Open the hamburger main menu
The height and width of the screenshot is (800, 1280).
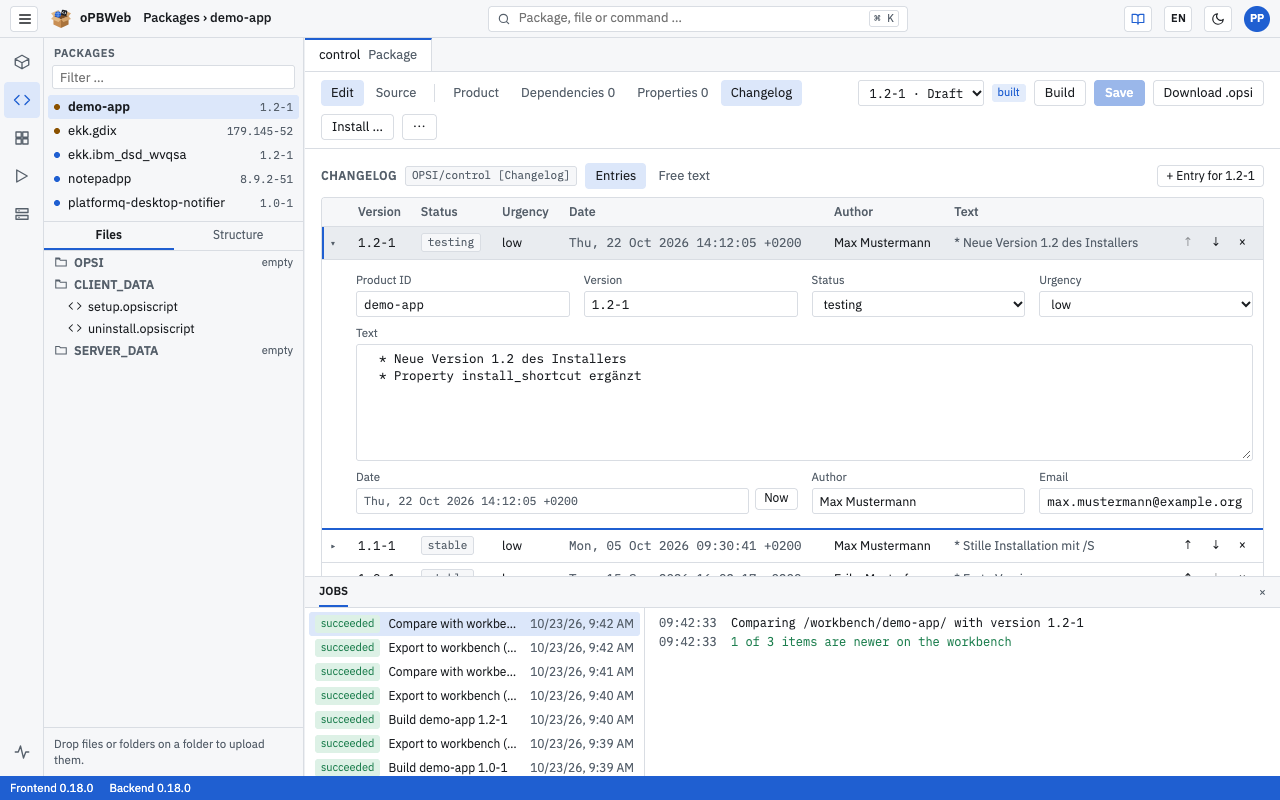pos(26,18)
